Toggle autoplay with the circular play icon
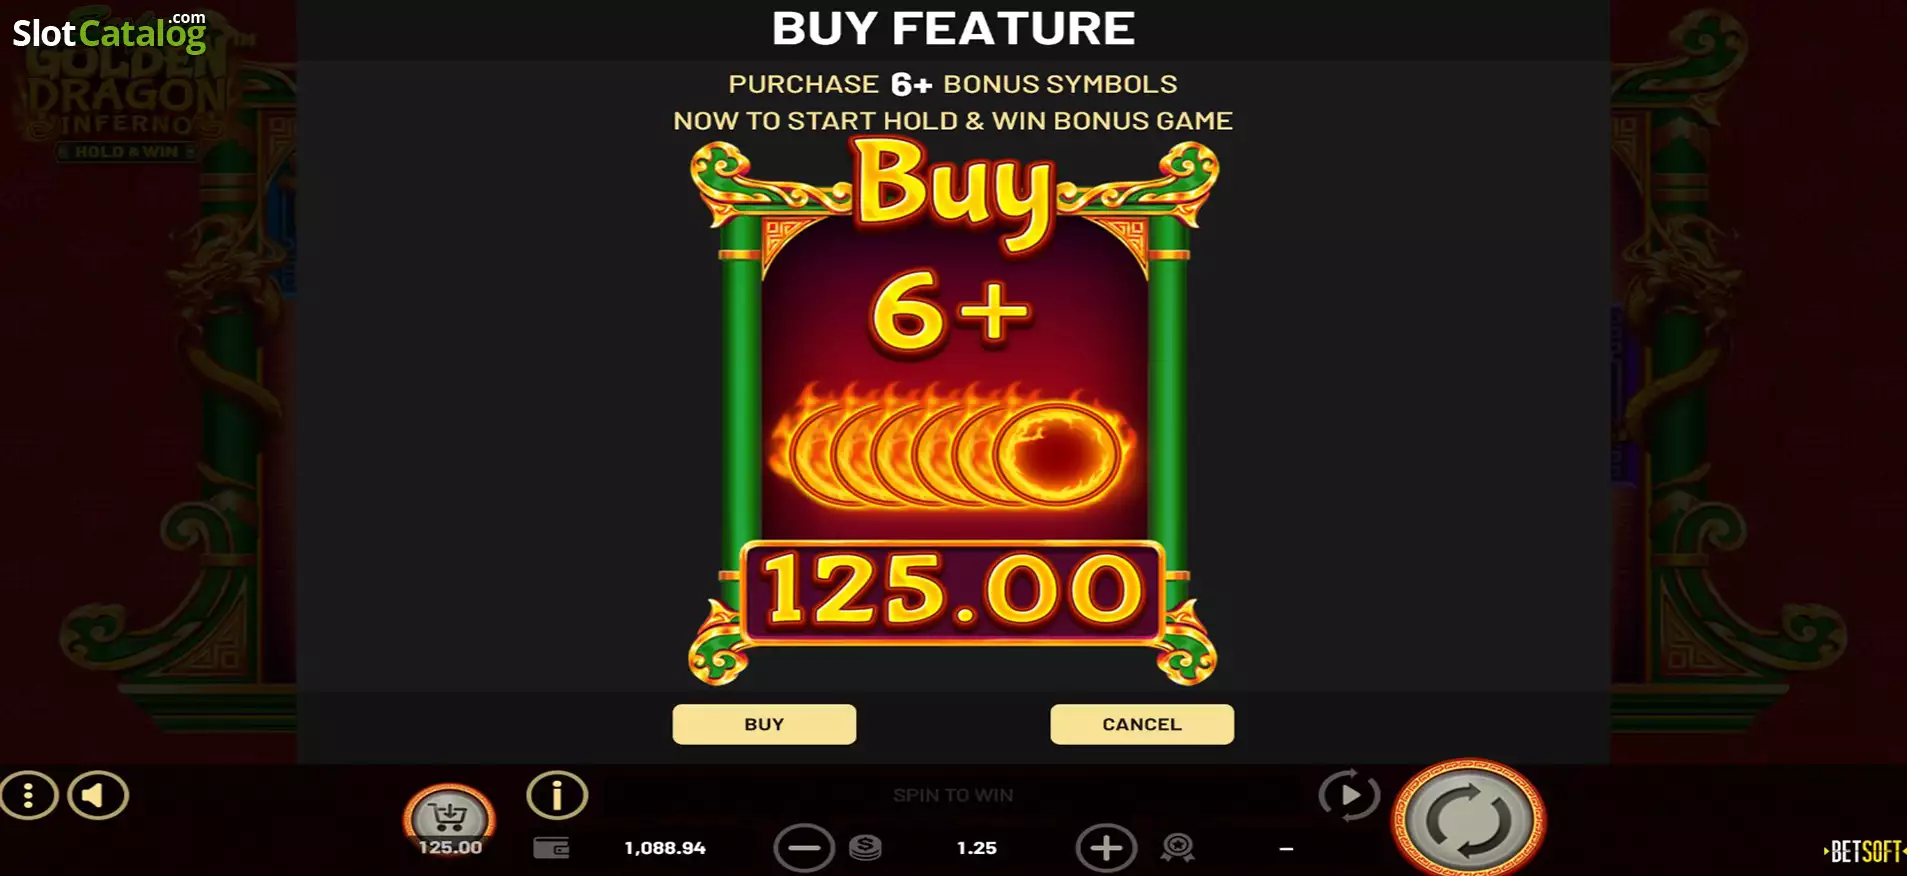This screenshot has height=876, width=1907. click(x=1349, y=795)
